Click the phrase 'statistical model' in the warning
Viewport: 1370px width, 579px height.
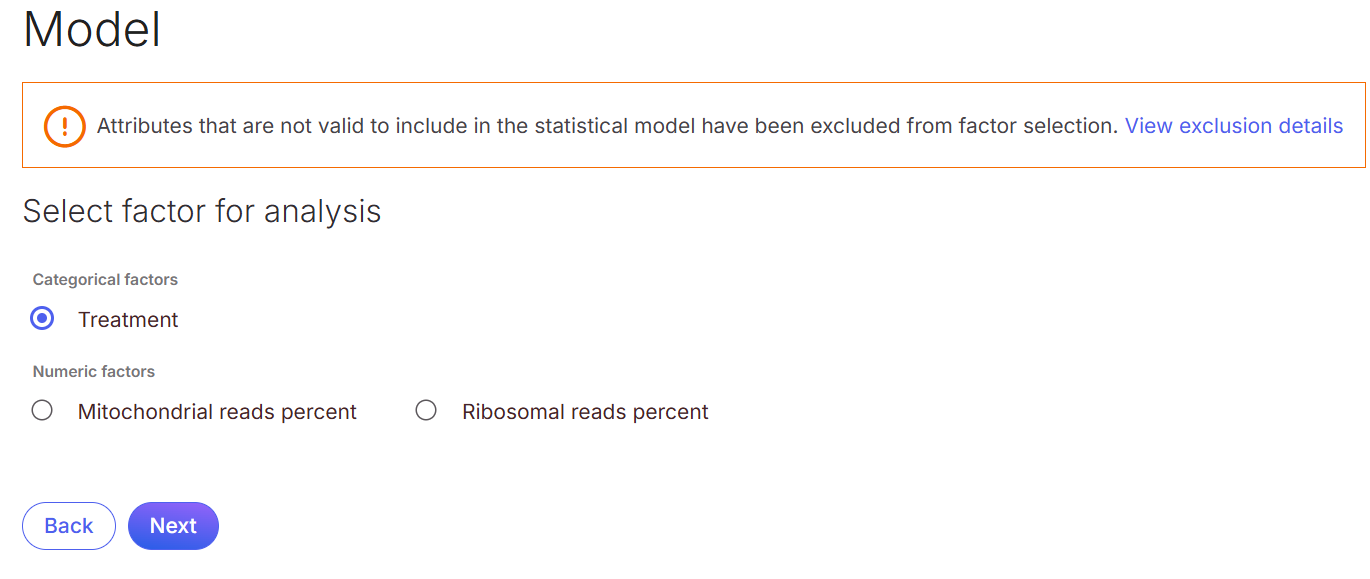(613, 126)
